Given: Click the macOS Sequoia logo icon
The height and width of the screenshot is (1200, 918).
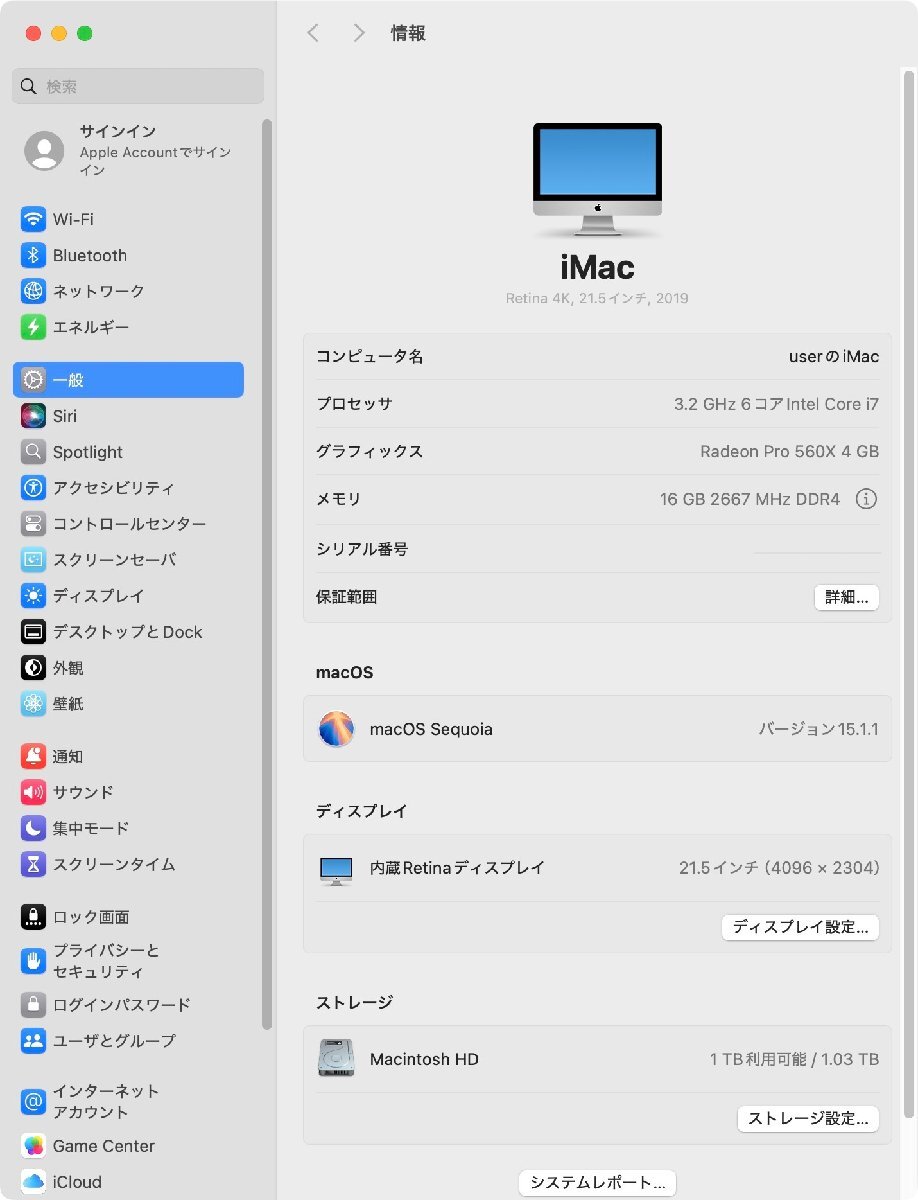Looking at the screenshot, I should click(x=336, y=729).
